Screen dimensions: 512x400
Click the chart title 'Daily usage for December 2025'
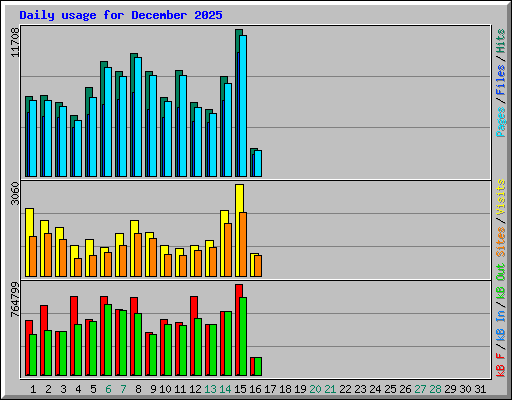(x=121, y=15)
